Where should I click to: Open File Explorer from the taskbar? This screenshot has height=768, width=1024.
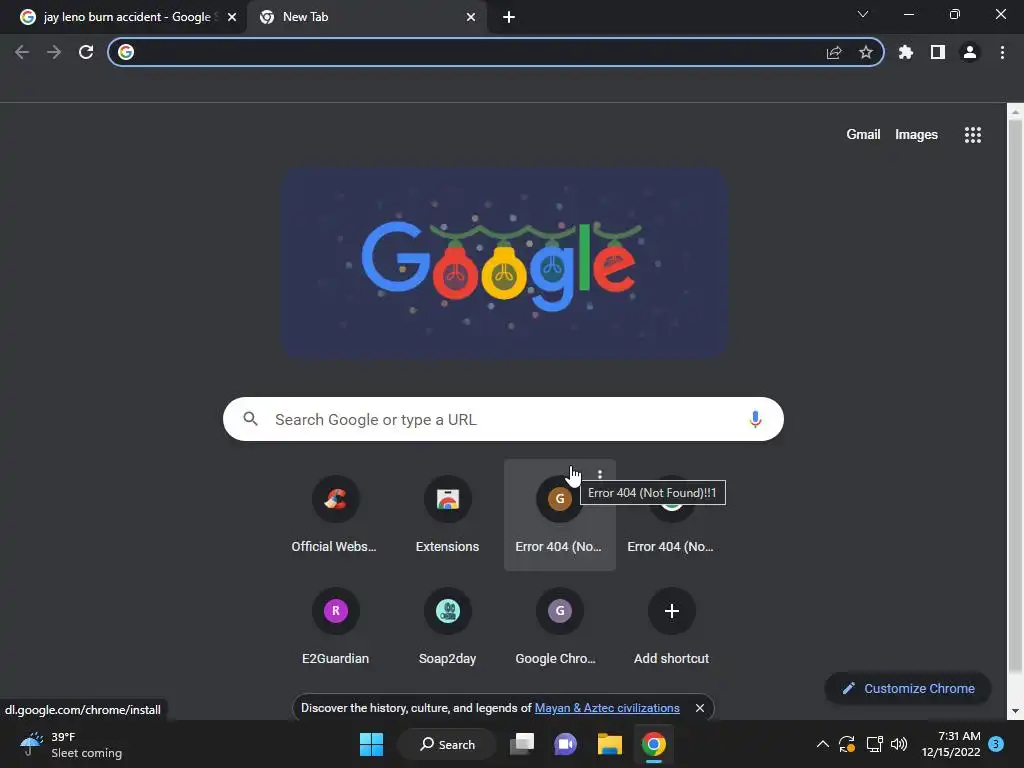tap(609, 744)
